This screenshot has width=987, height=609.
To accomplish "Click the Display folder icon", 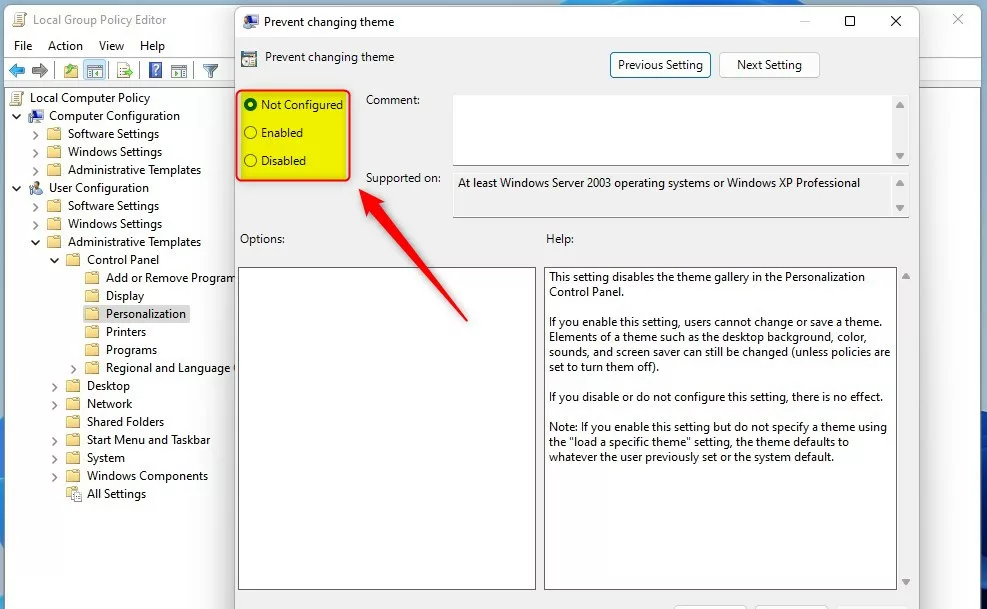I will coord(93,295).
